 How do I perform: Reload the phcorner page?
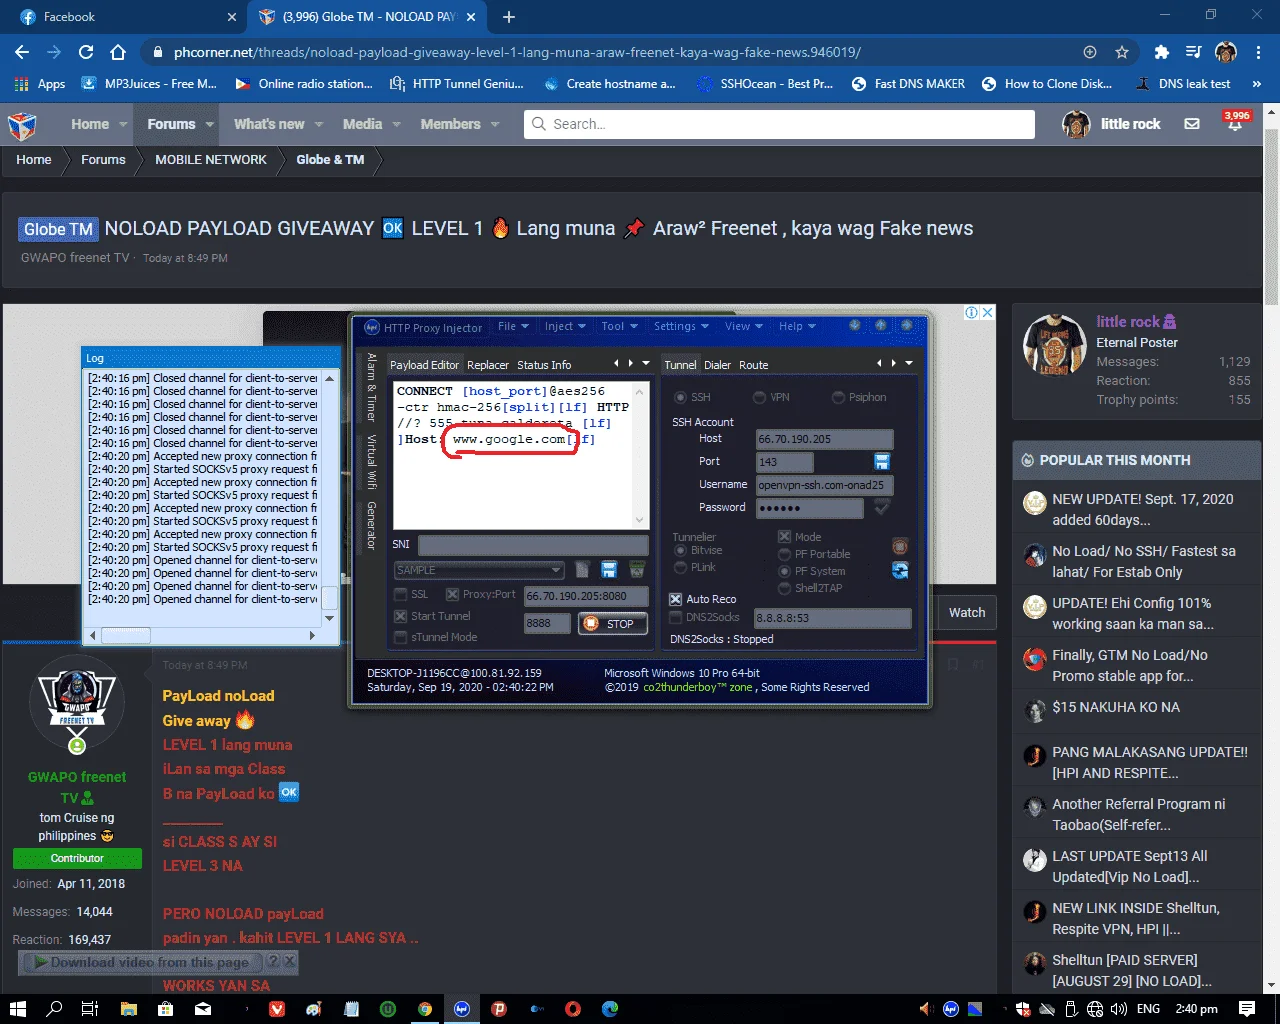[x=86, y=52]
